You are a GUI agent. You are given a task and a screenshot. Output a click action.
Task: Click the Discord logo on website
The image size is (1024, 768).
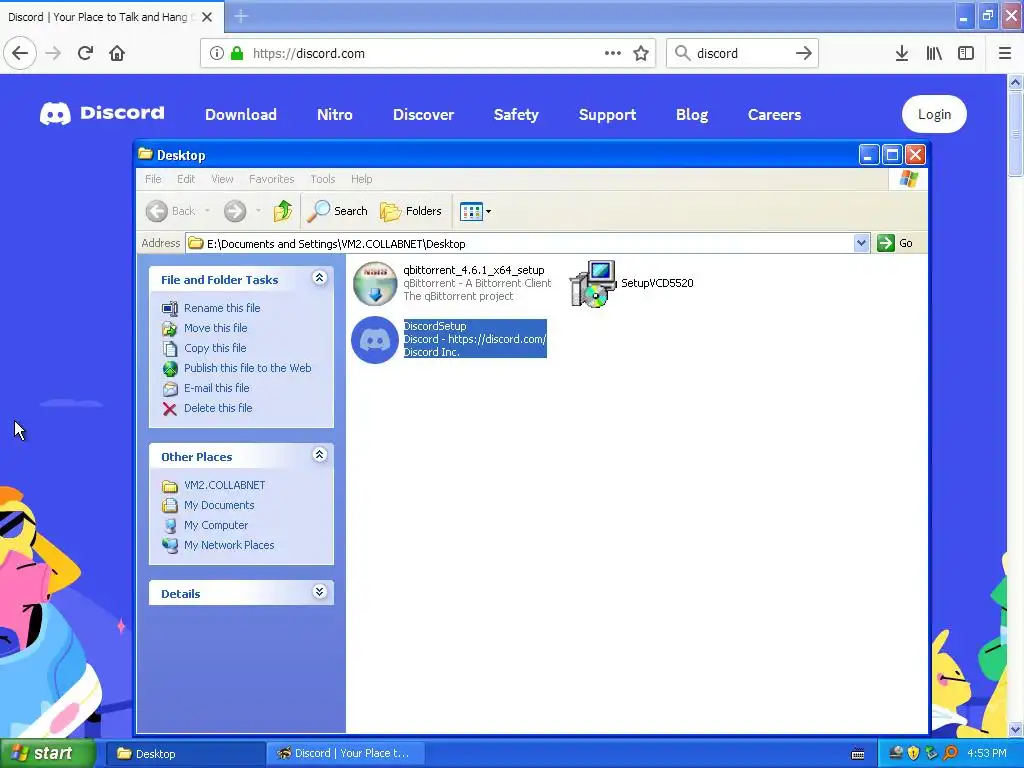(x=102, y=114)
